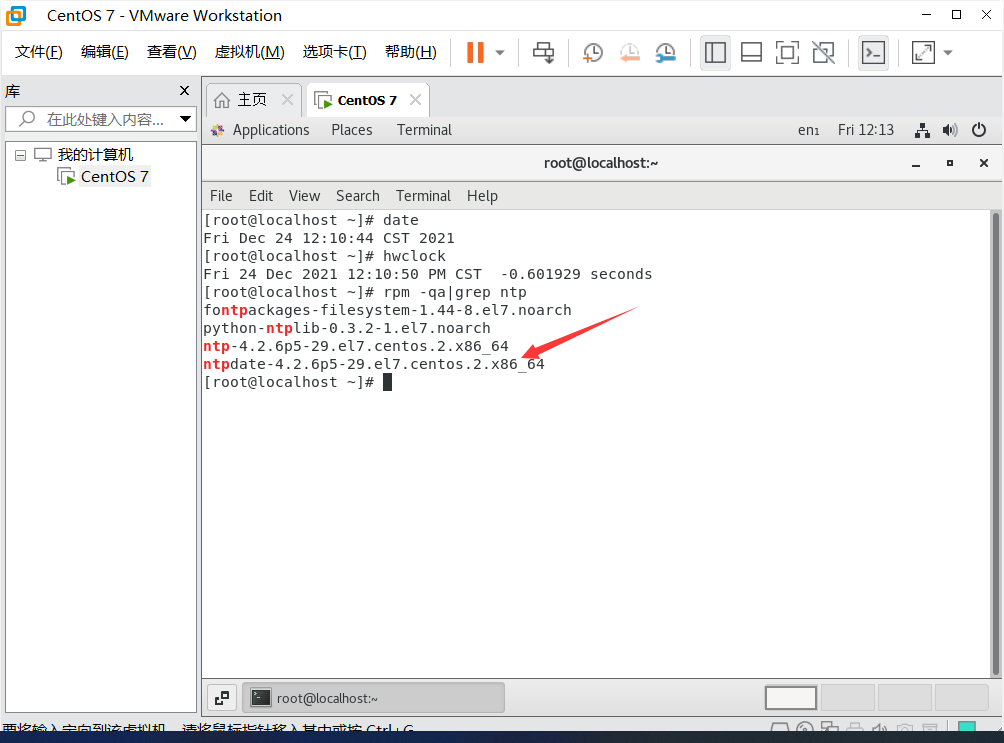Open the stretch guest dropdown arrow
This screenshot has height=743, width=1004.
pos(948,53)
